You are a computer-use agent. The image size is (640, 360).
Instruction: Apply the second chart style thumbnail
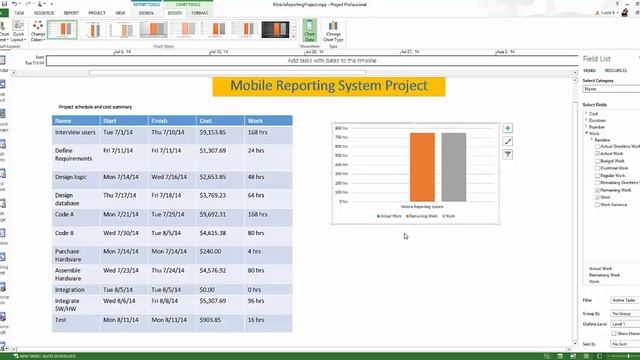(x=94, y=30)
